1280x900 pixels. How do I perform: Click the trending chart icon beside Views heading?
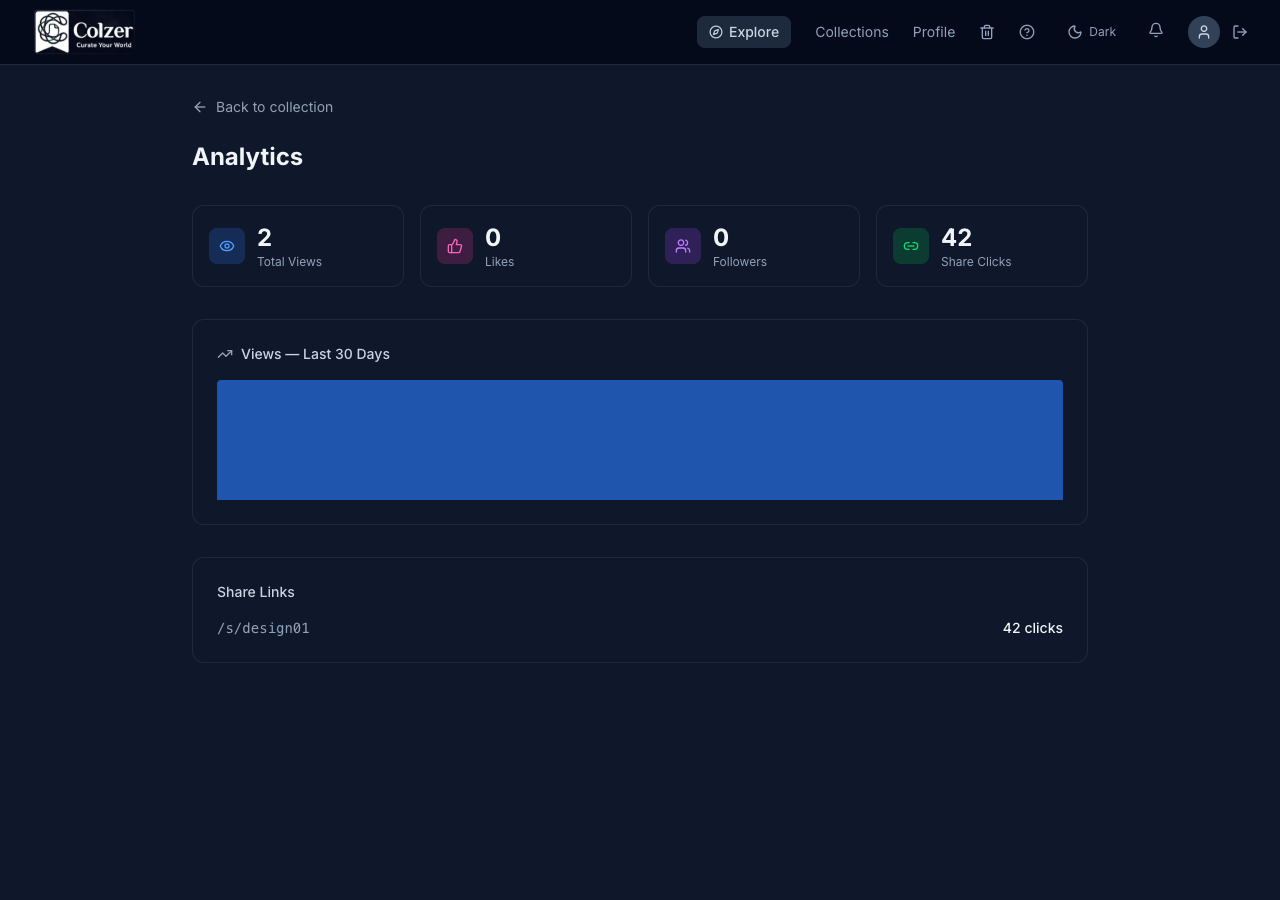pyautogui.click(x=224, y=354)
